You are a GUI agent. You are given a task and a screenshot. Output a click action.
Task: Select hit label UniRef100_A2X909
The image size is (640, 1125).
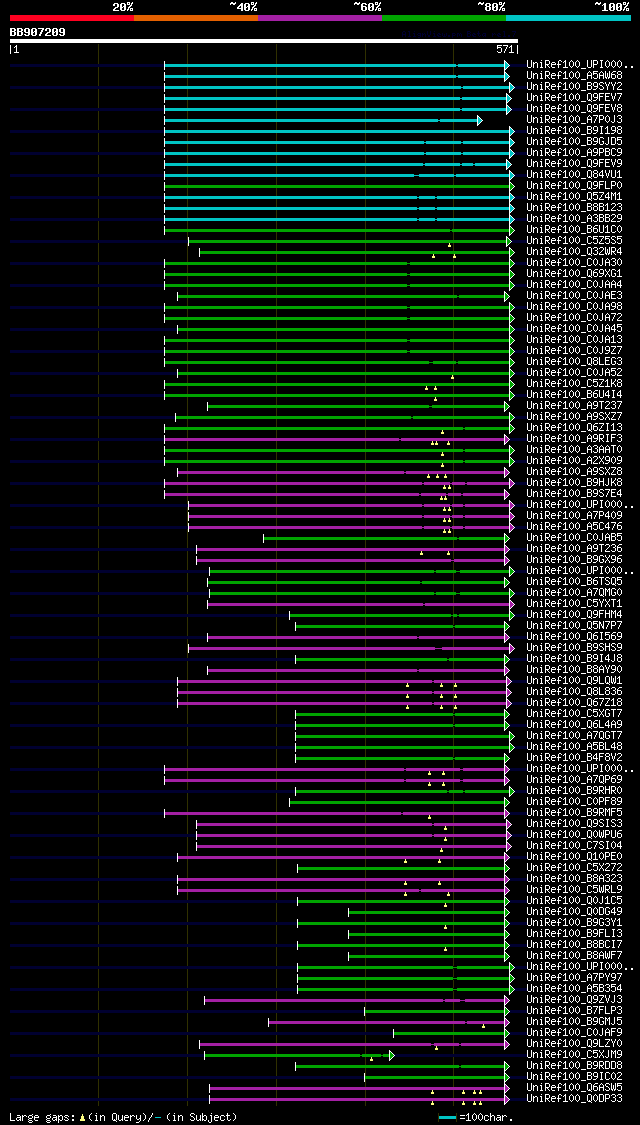click(575, 461)
